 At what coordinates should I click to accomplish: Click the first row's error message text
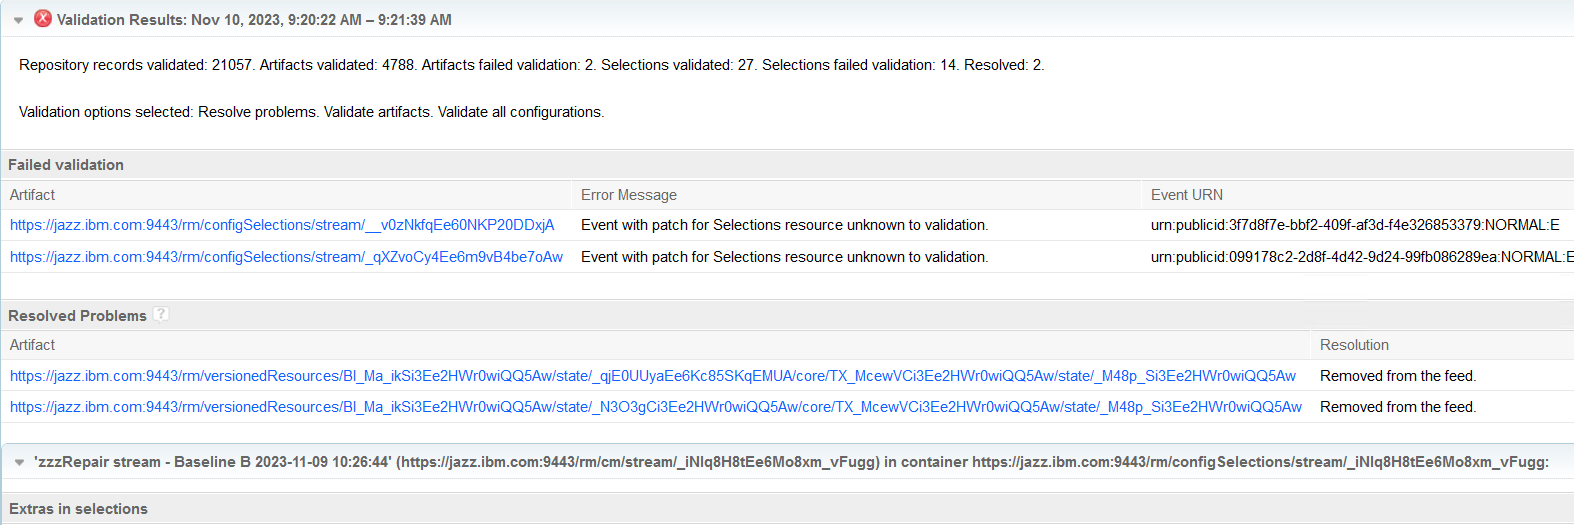tap(784, 225)
